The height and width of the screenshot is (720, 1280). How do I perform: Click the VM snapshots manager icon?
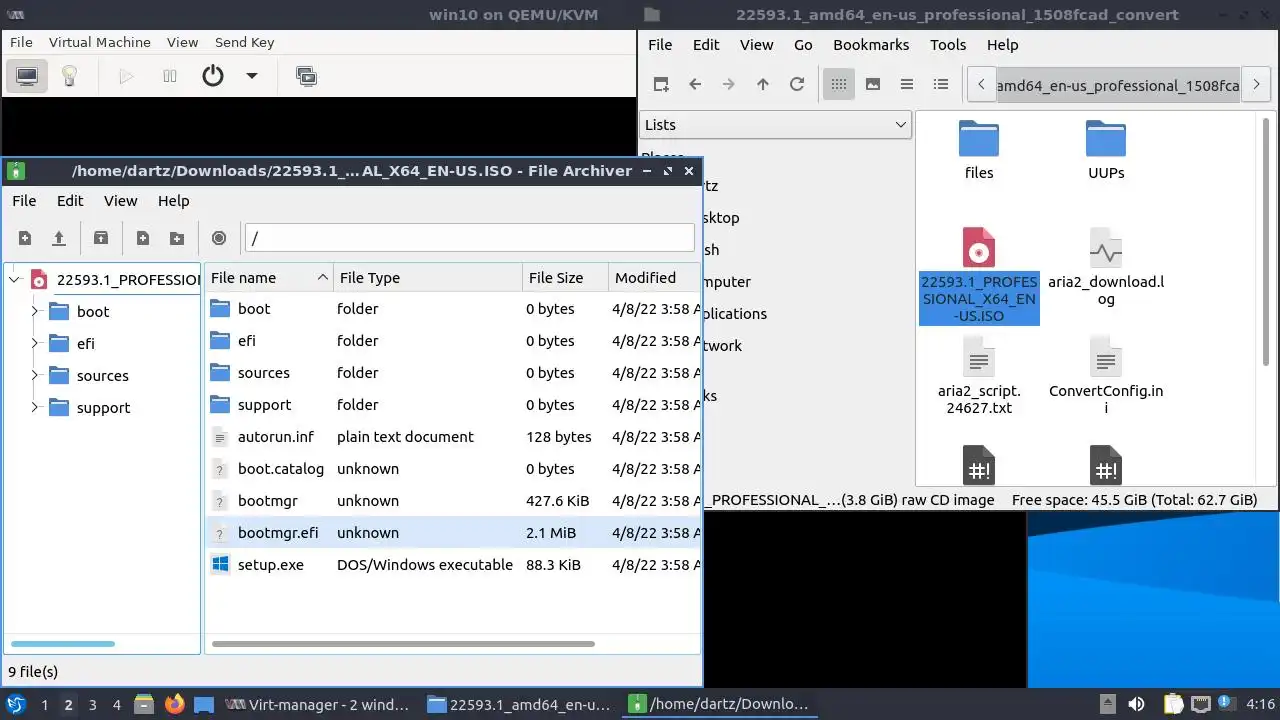307,76
